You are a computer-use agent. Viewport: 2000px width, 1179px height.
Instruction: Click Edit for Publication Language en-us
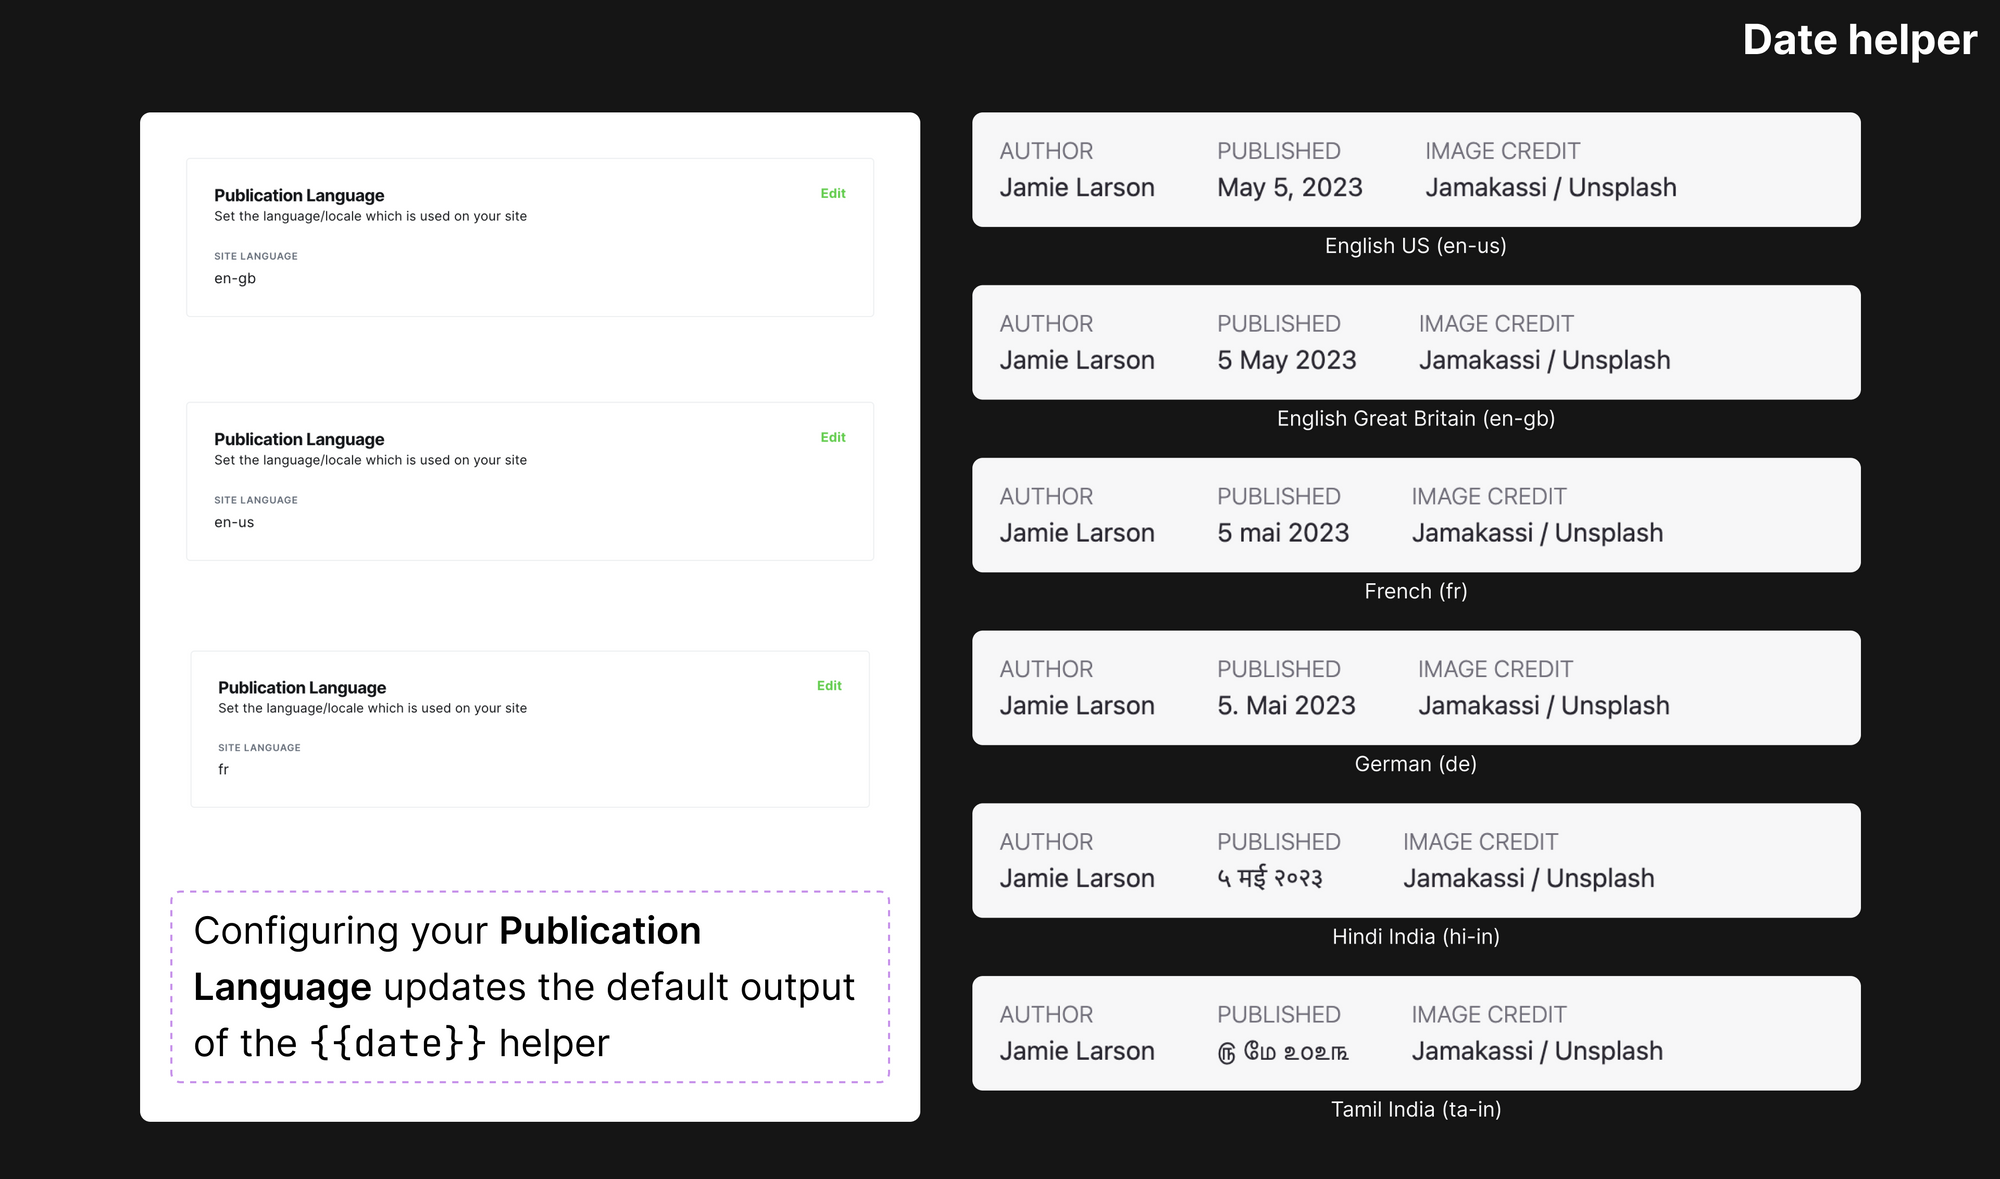pos(832,437)
